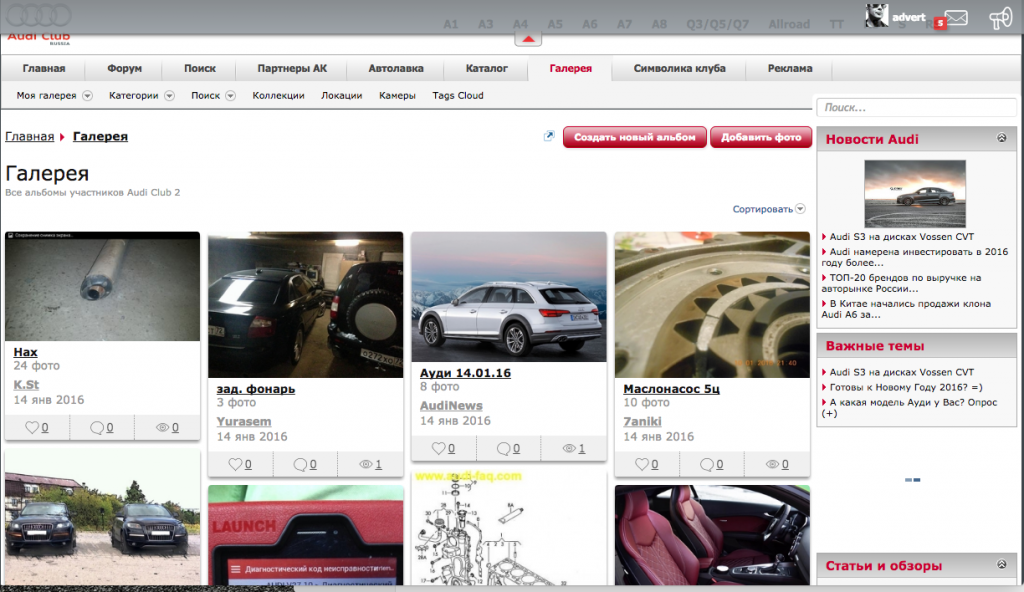Open user K.St profile link

click(x=26, y=385)
